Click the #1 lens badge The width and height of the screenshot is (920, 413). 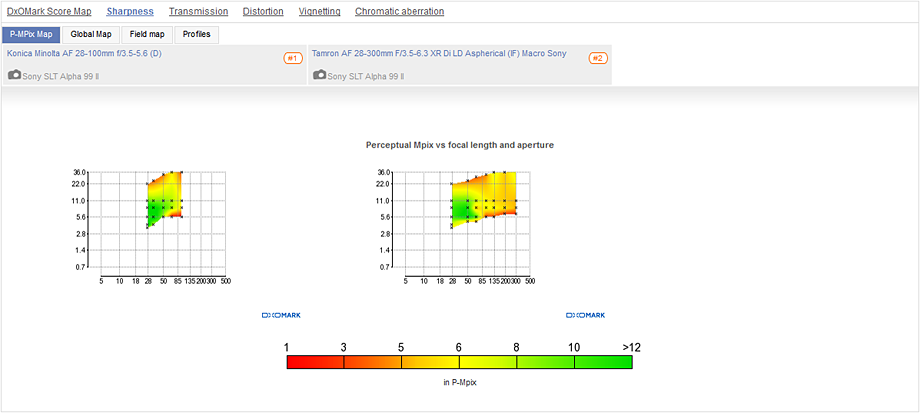click(293, 58)
